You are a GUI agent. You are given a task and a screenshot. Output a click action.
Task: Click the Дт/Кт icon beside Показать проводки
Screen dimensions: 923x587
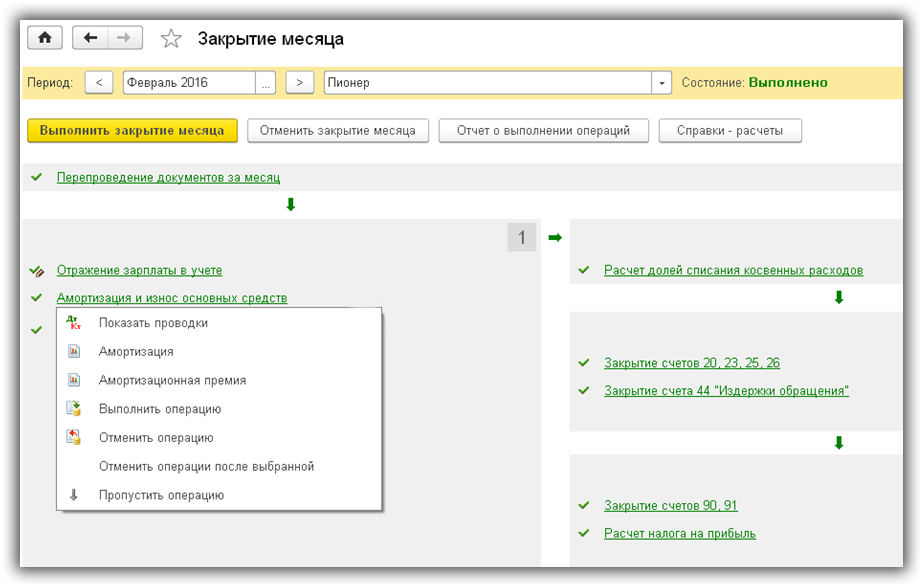(73, 323)
